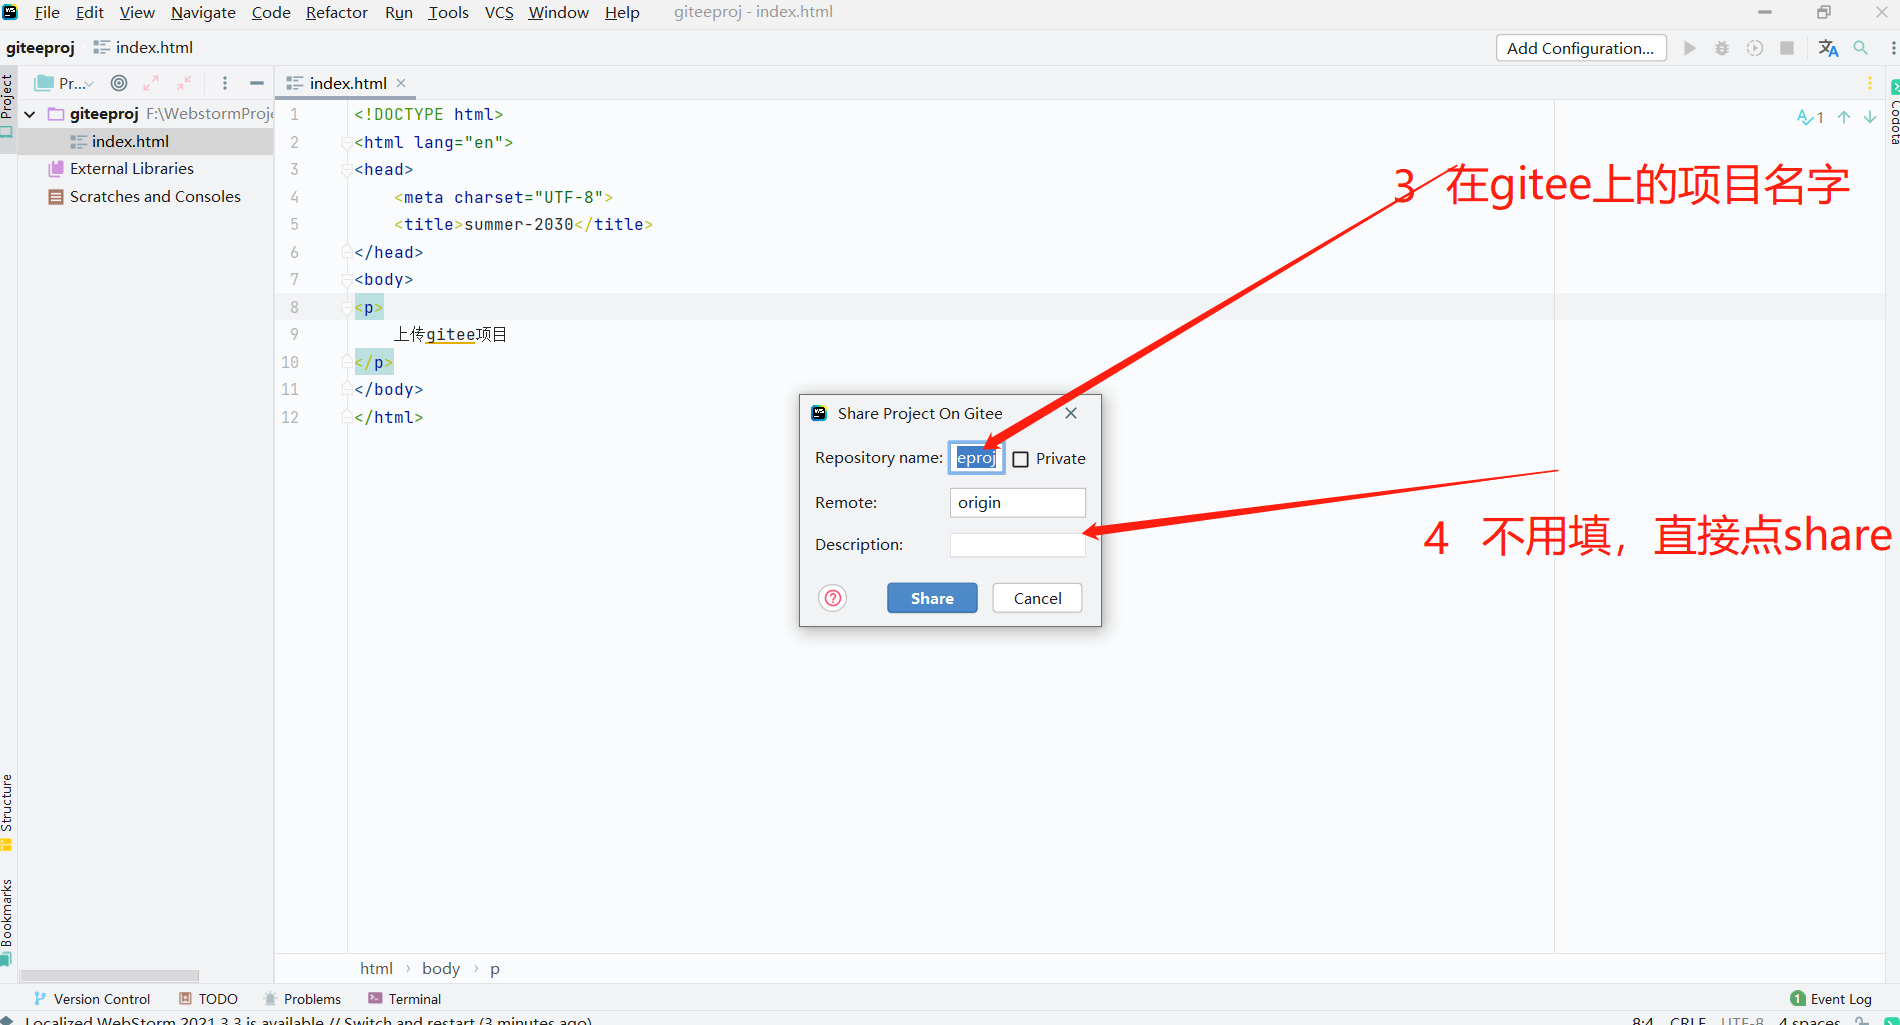The height and width of the screenshot is (1025, 1900).
Task: Fold the html tag at line 2
Action: [x=346, y=142]
